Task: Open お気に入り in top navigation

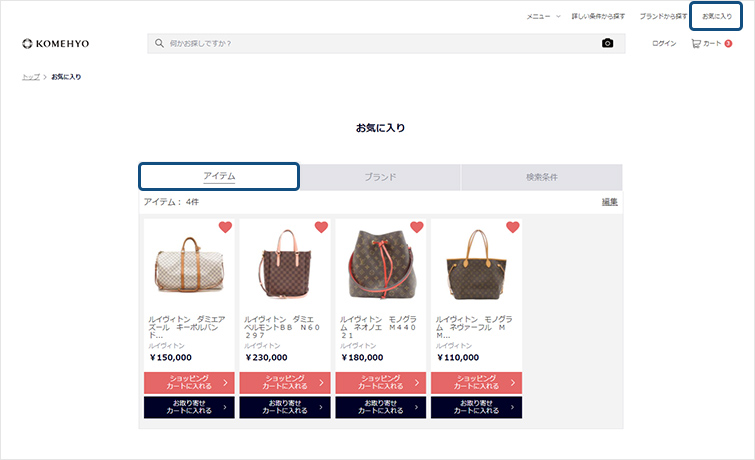Action: point(716,16)
